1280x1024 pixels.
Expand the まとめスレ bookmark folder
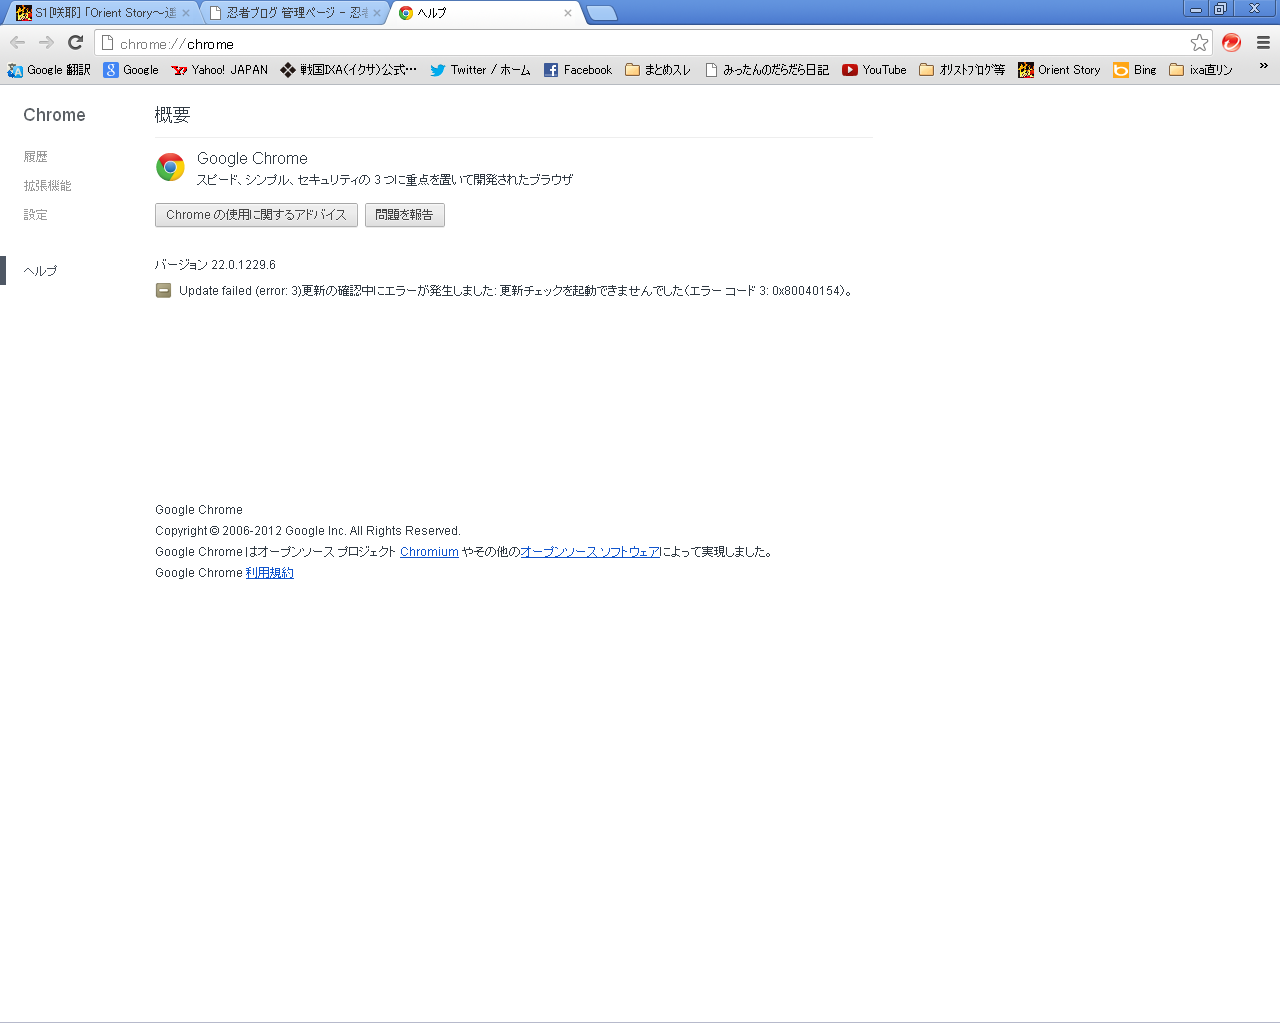pos(658,70)
